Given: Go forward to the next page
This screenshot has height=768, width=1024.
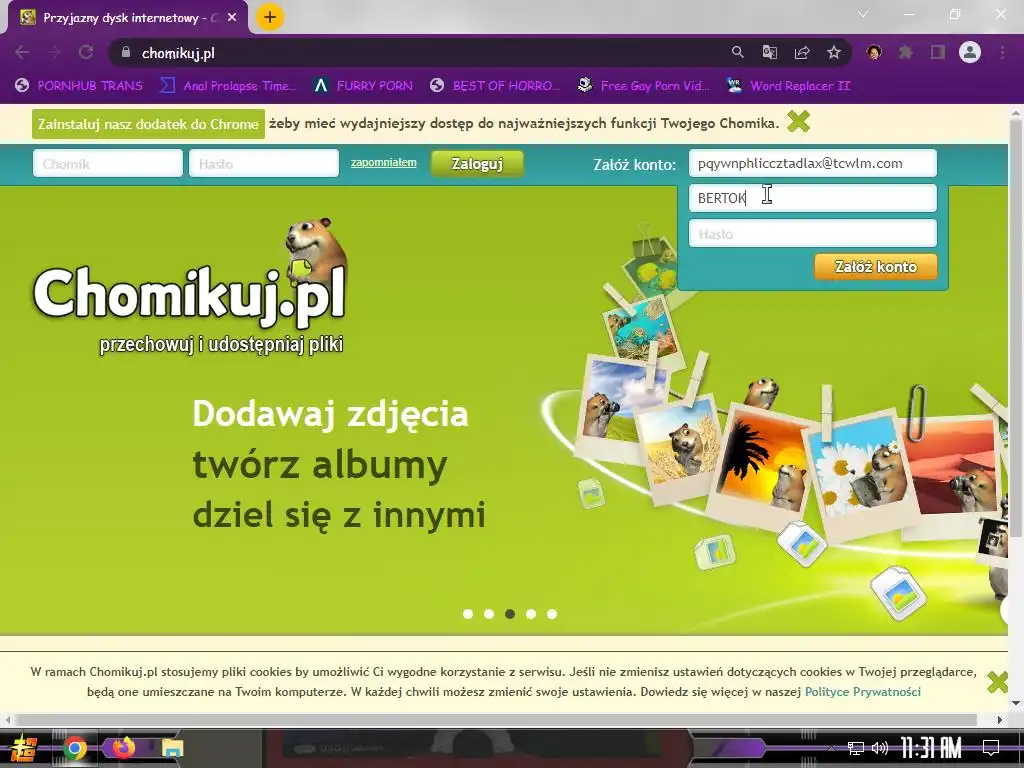Looking at the screenshot, I should tap(54, 52).
